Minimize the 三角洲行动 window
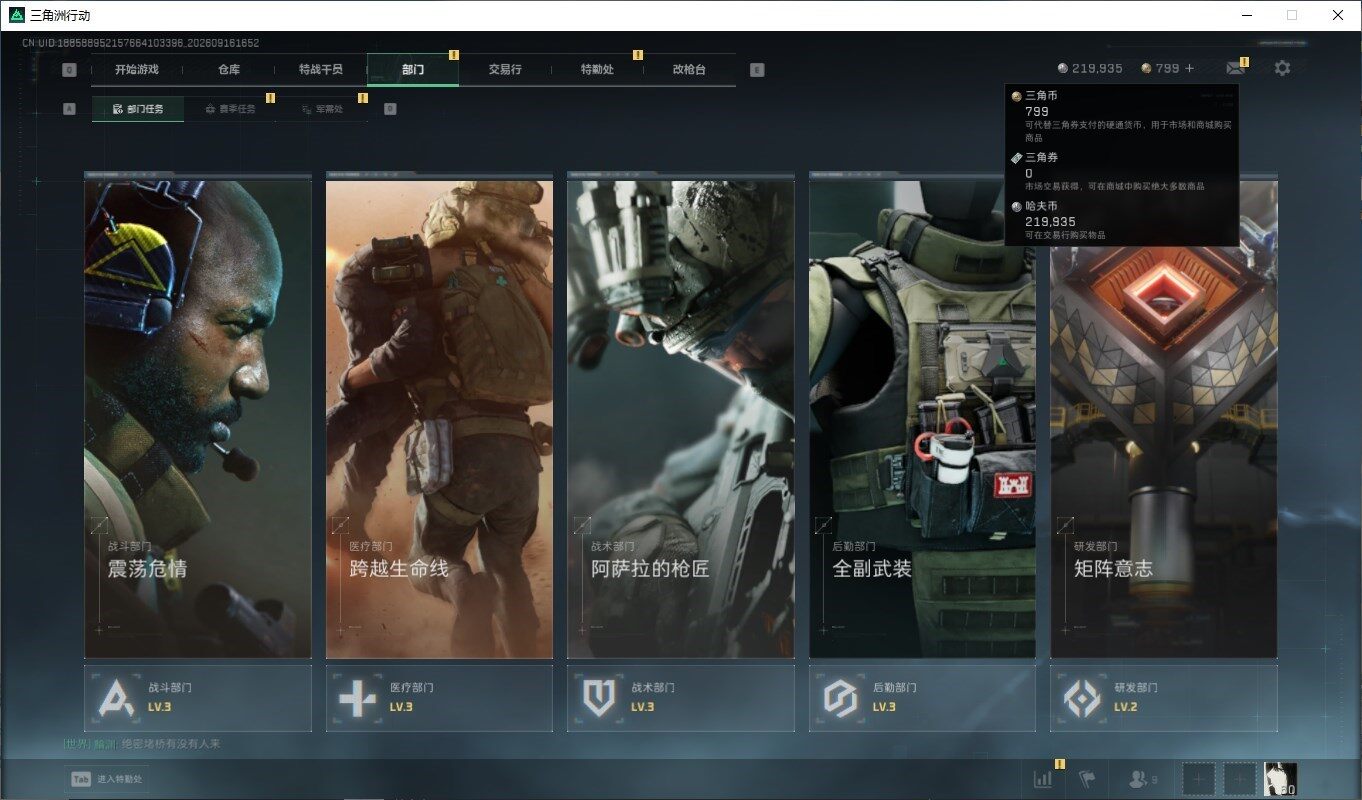The width and height of the screenshot is (1362, 800). (x=1246, y=15)
